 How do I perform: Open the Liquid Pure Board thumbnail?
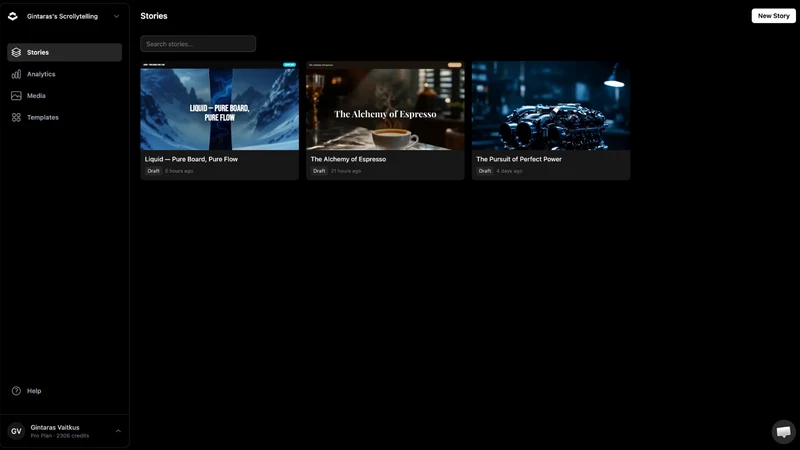219,106
